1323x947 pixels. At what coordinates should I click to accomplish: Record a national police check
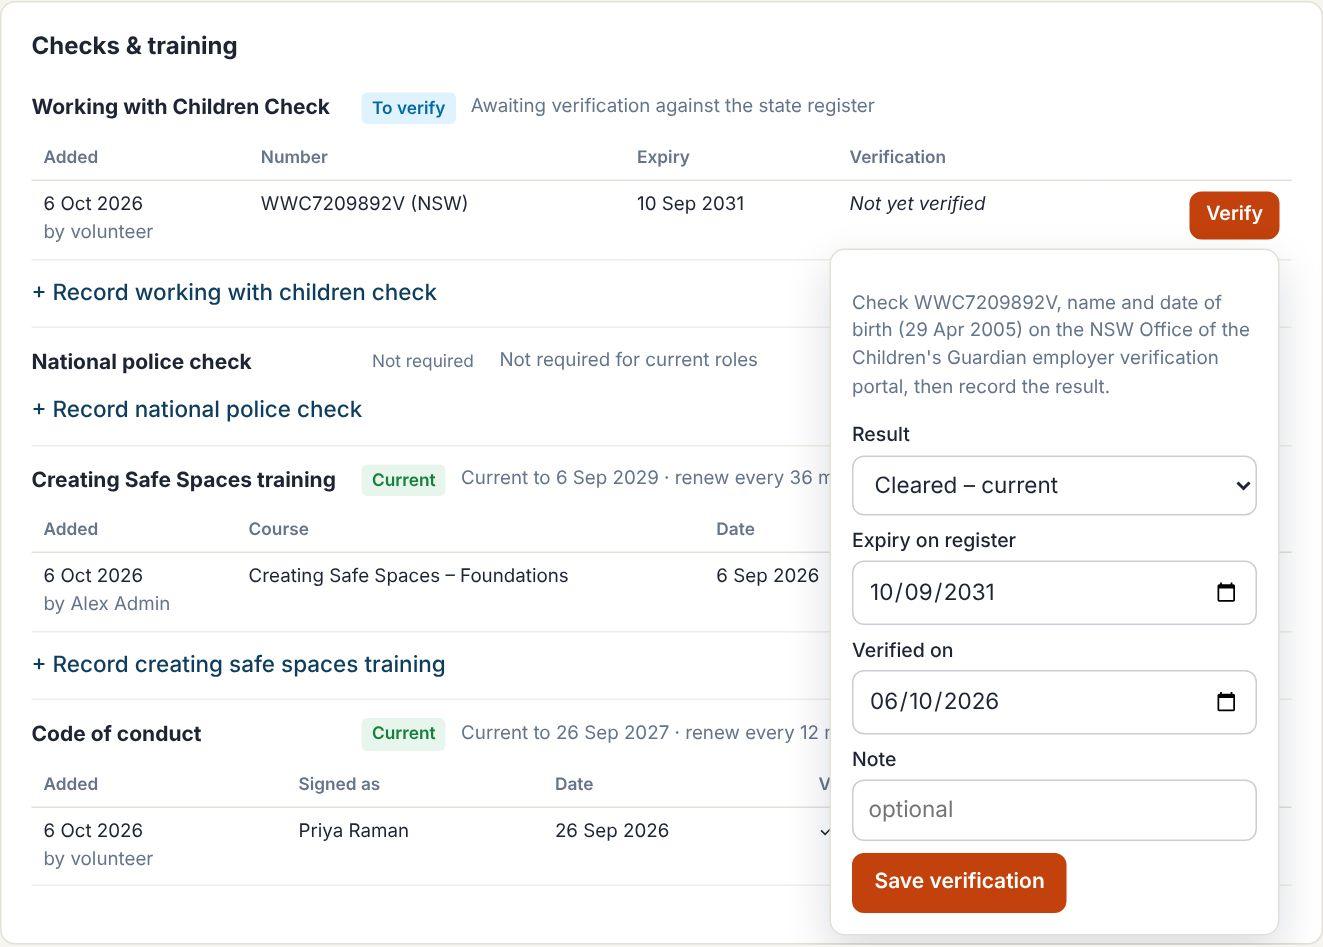[197, 410]
